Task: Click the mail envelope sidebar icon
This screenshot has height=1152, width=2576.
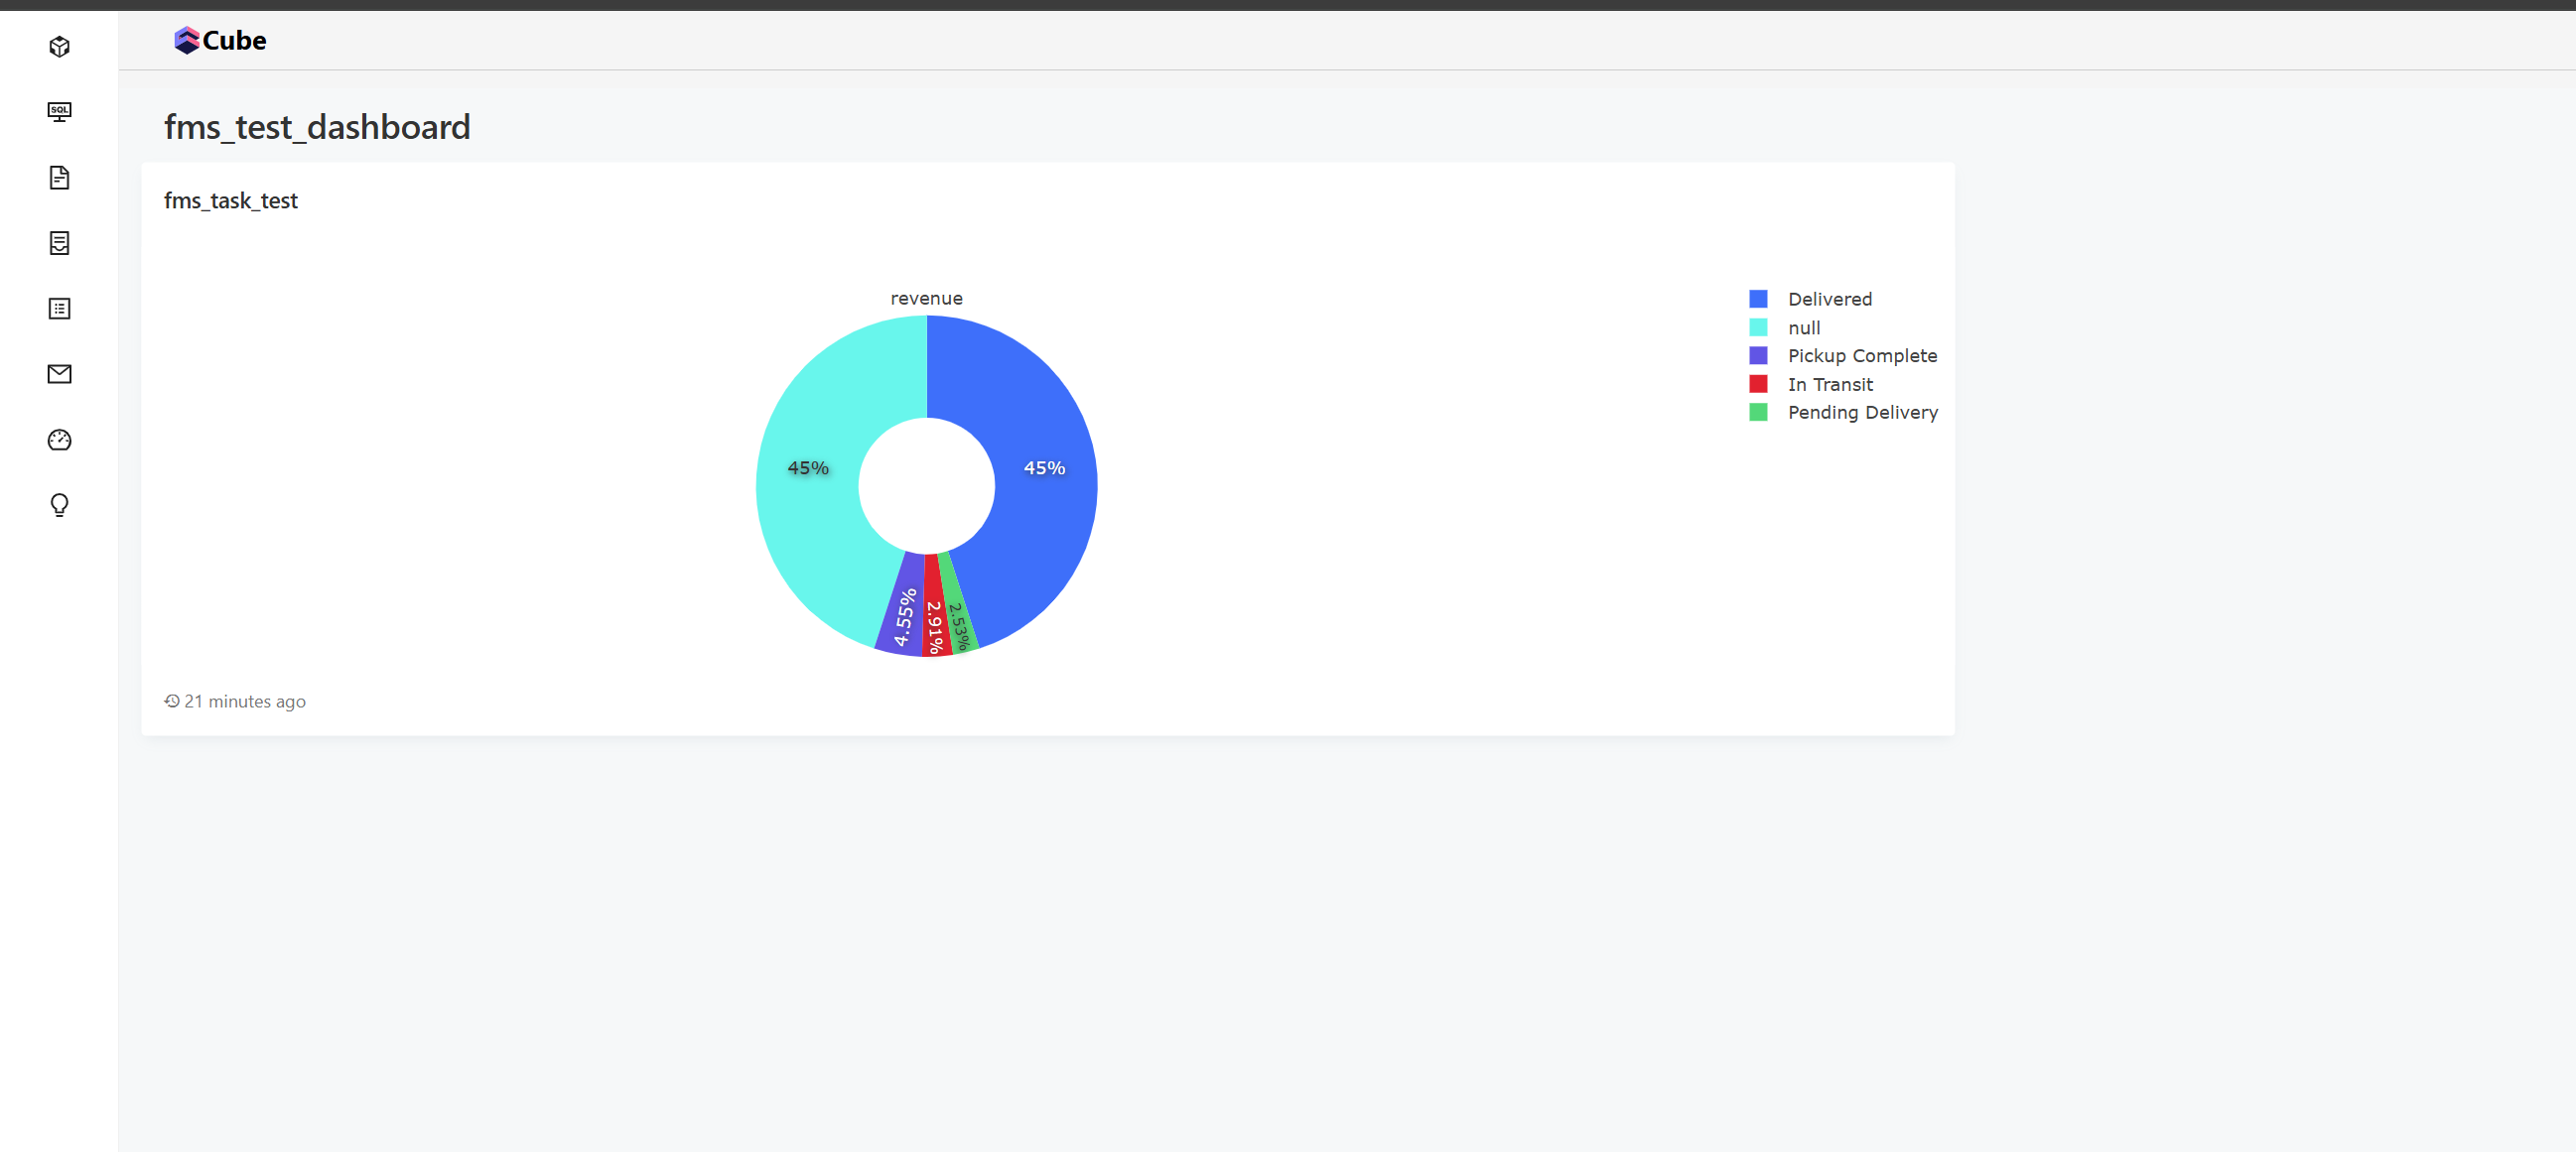Action: pyautogui.click(x=59, y=374)
